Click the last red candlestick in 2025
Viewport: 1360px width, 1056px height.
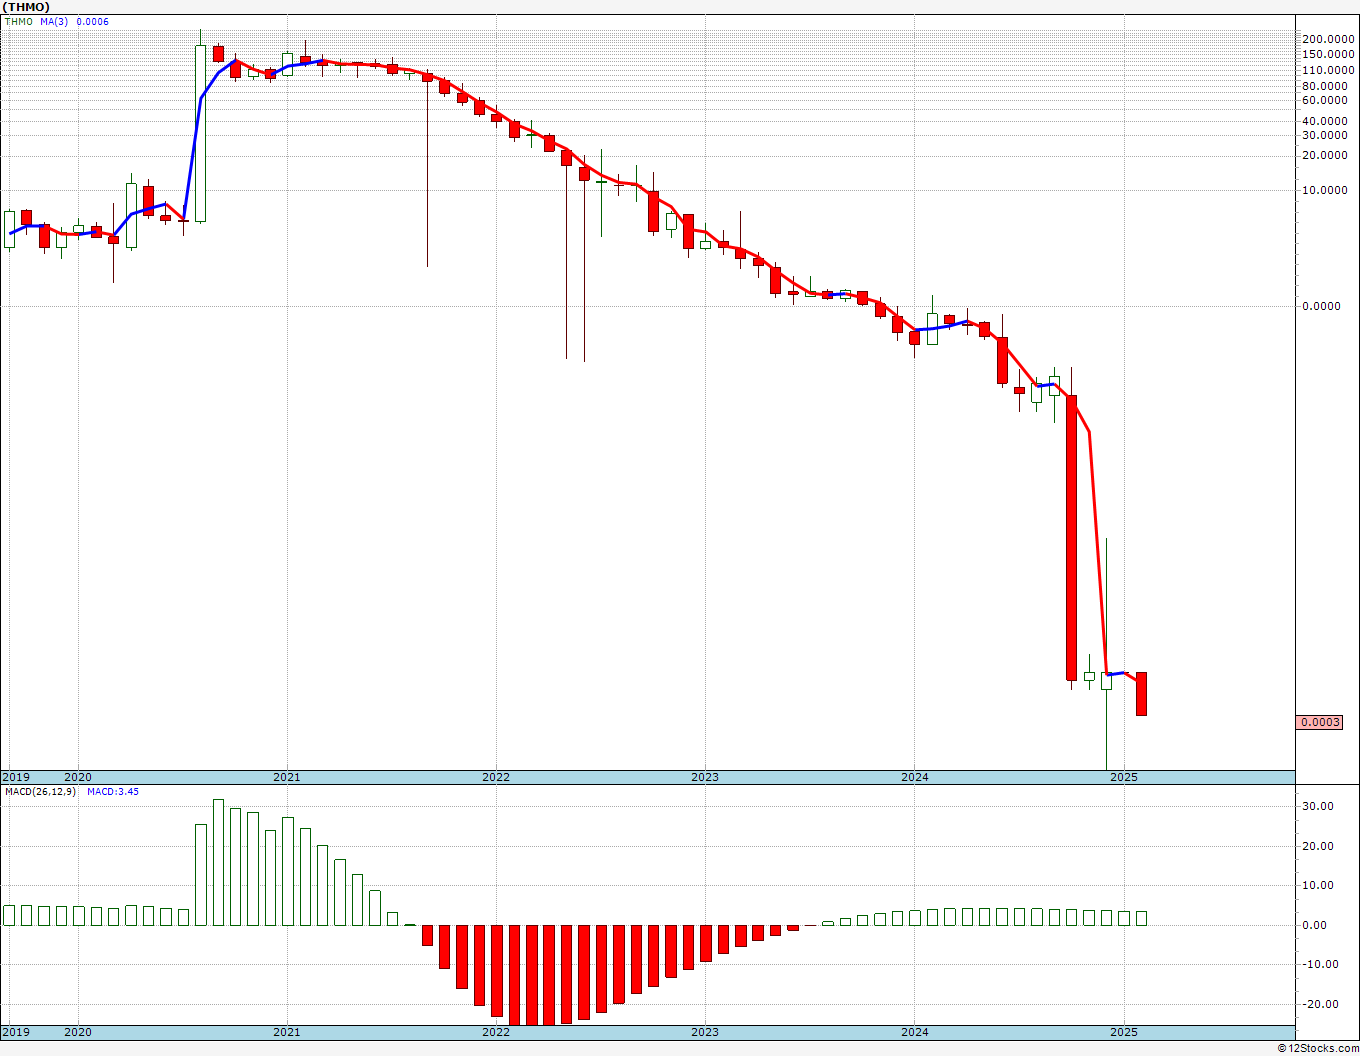[1141, 693]
